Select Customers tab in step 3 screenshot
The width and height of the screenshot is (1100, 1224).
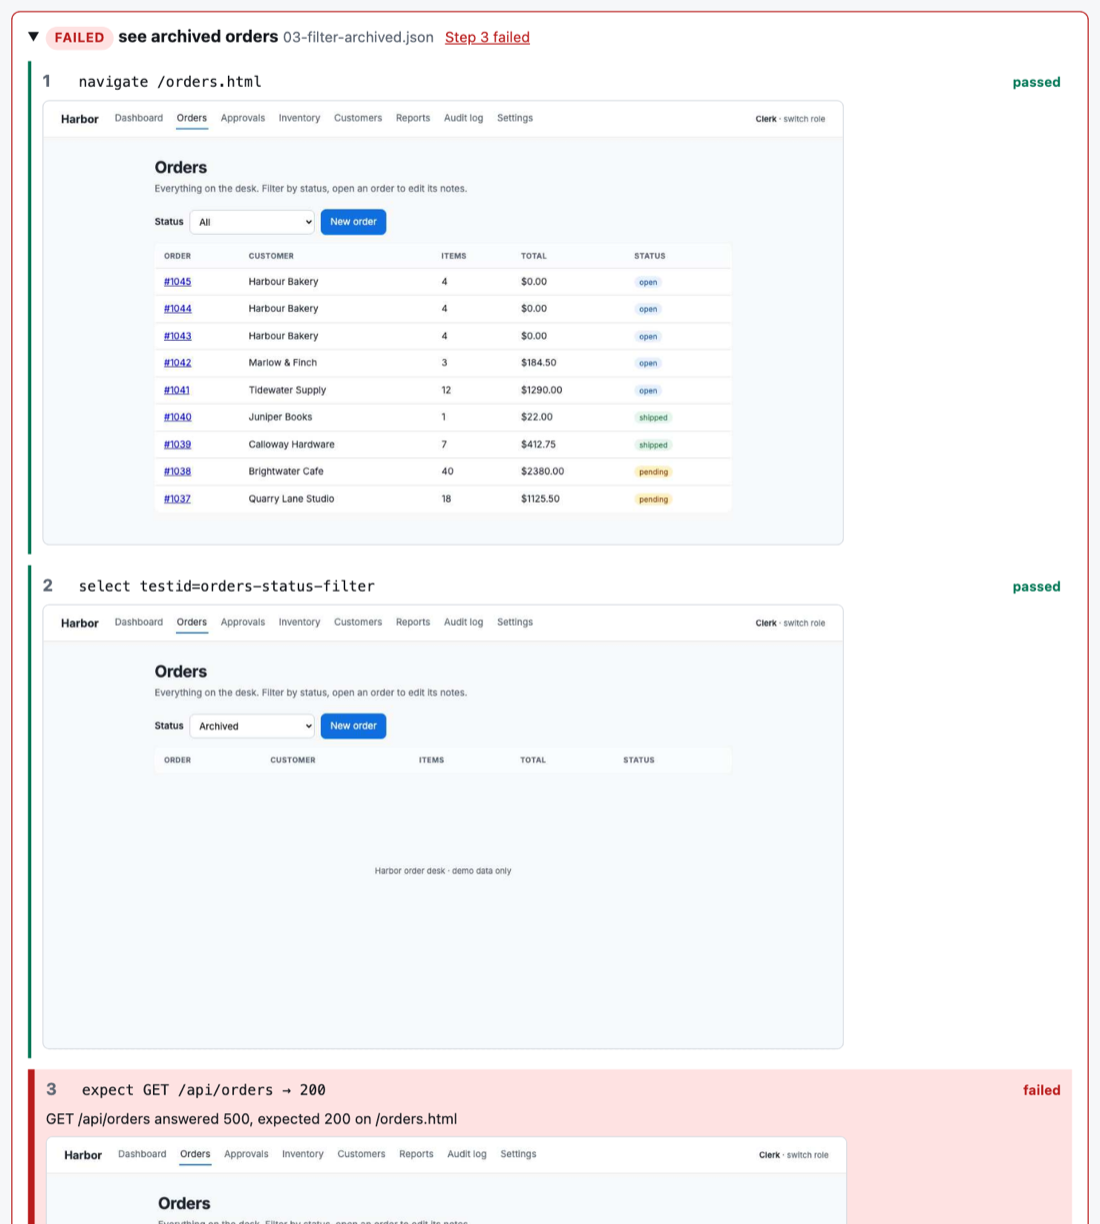[361, 1154]
